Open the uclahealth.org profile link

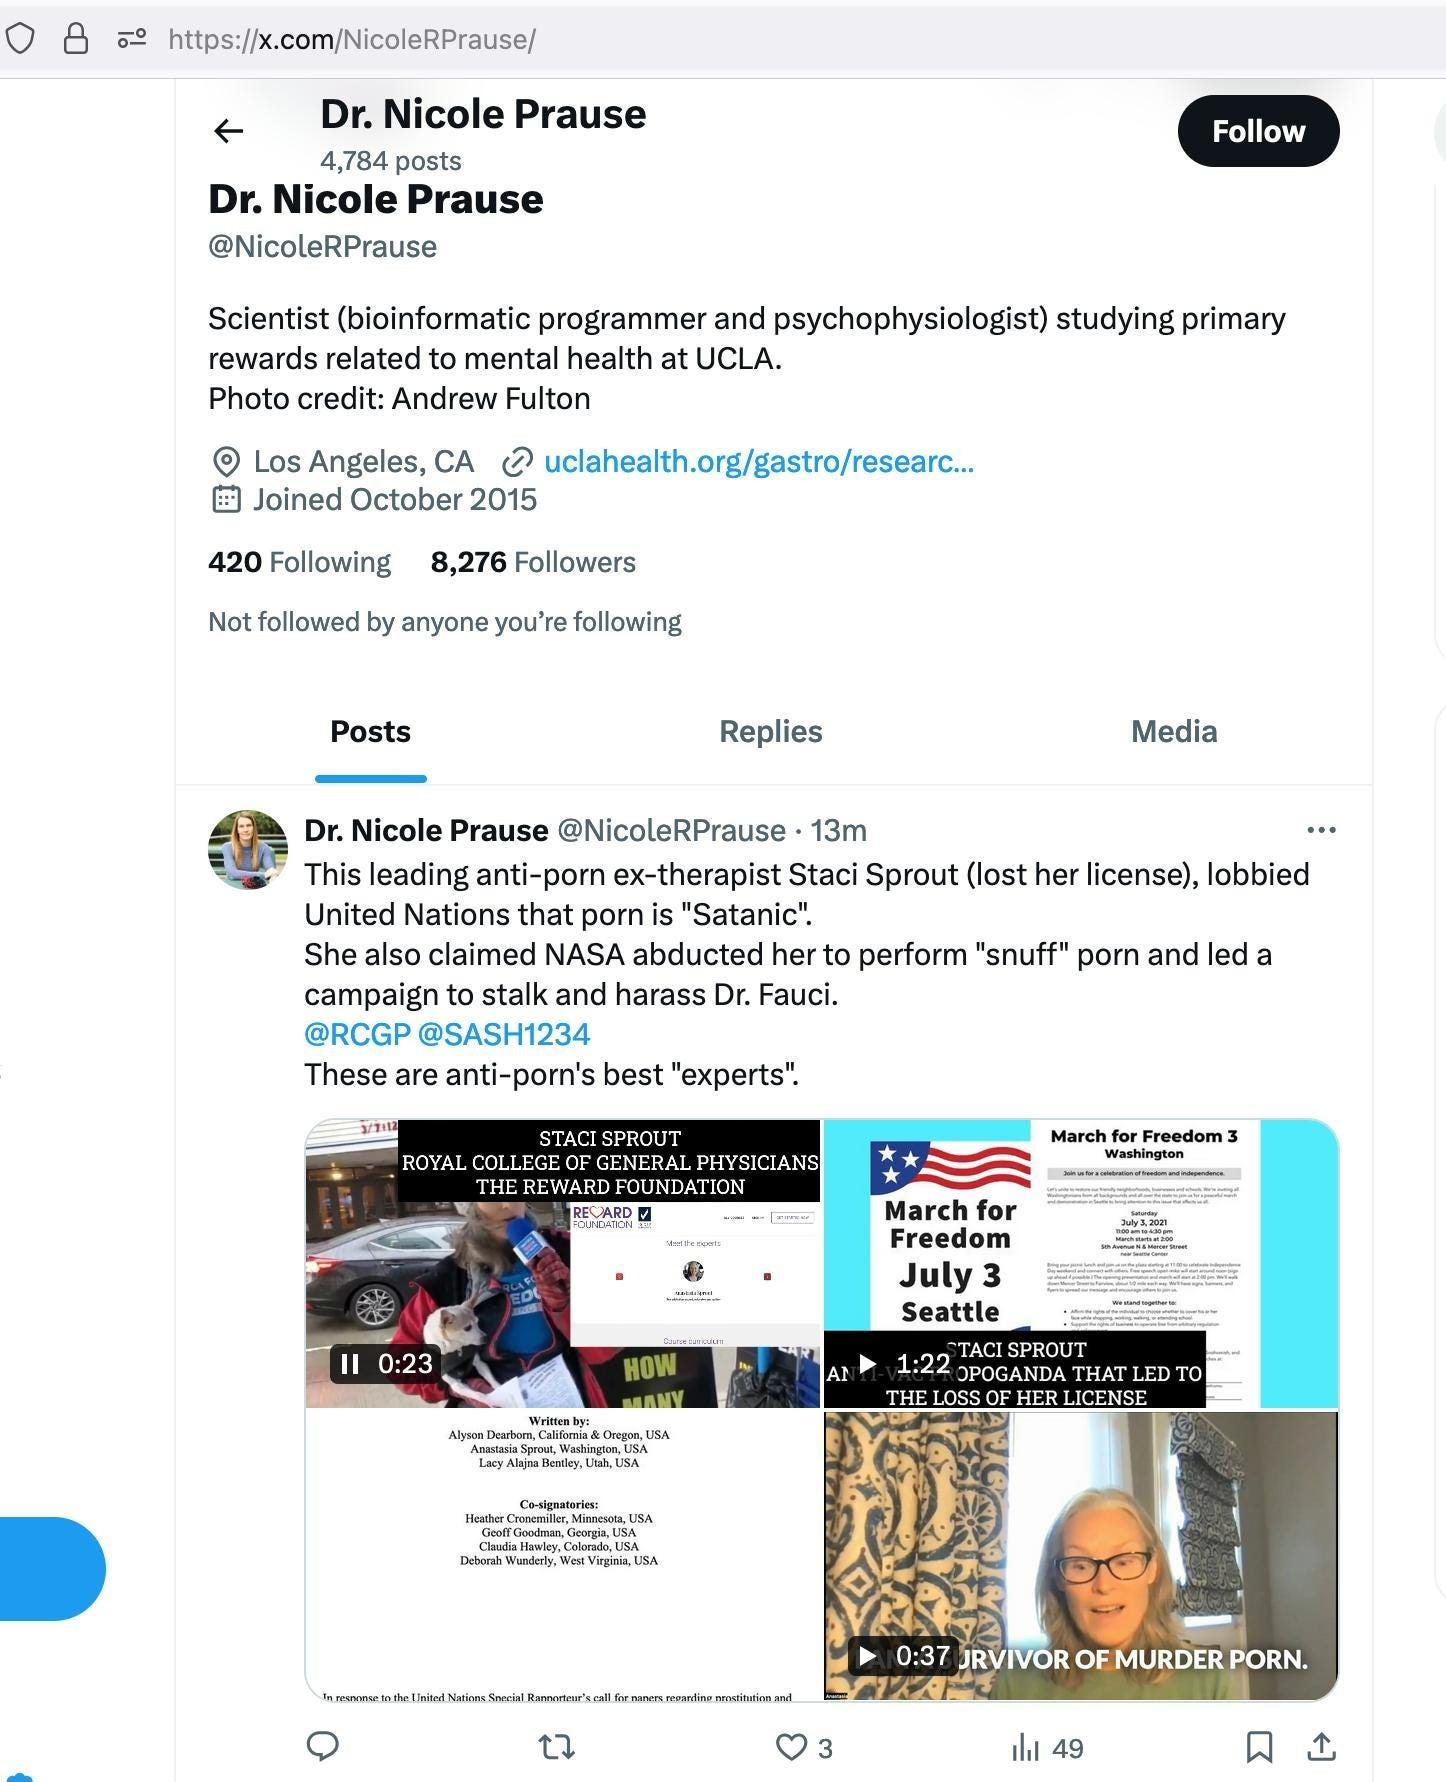pos(758,461)
